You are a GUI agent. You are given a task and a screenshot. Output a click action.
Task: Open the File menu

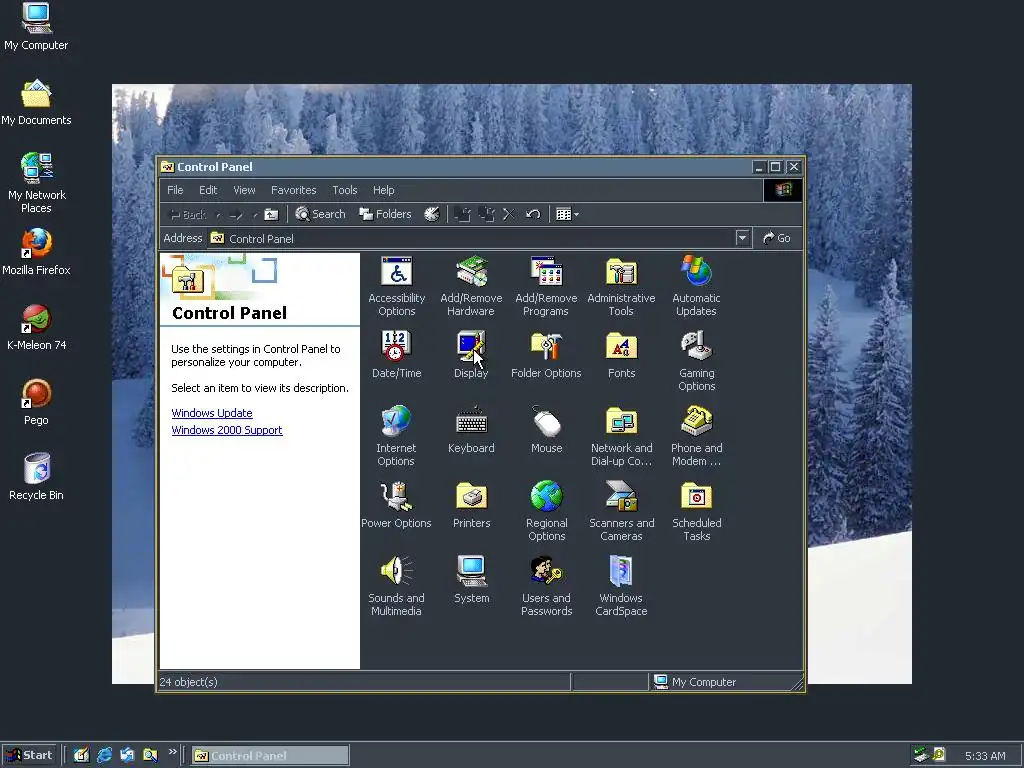pos(175,190)
